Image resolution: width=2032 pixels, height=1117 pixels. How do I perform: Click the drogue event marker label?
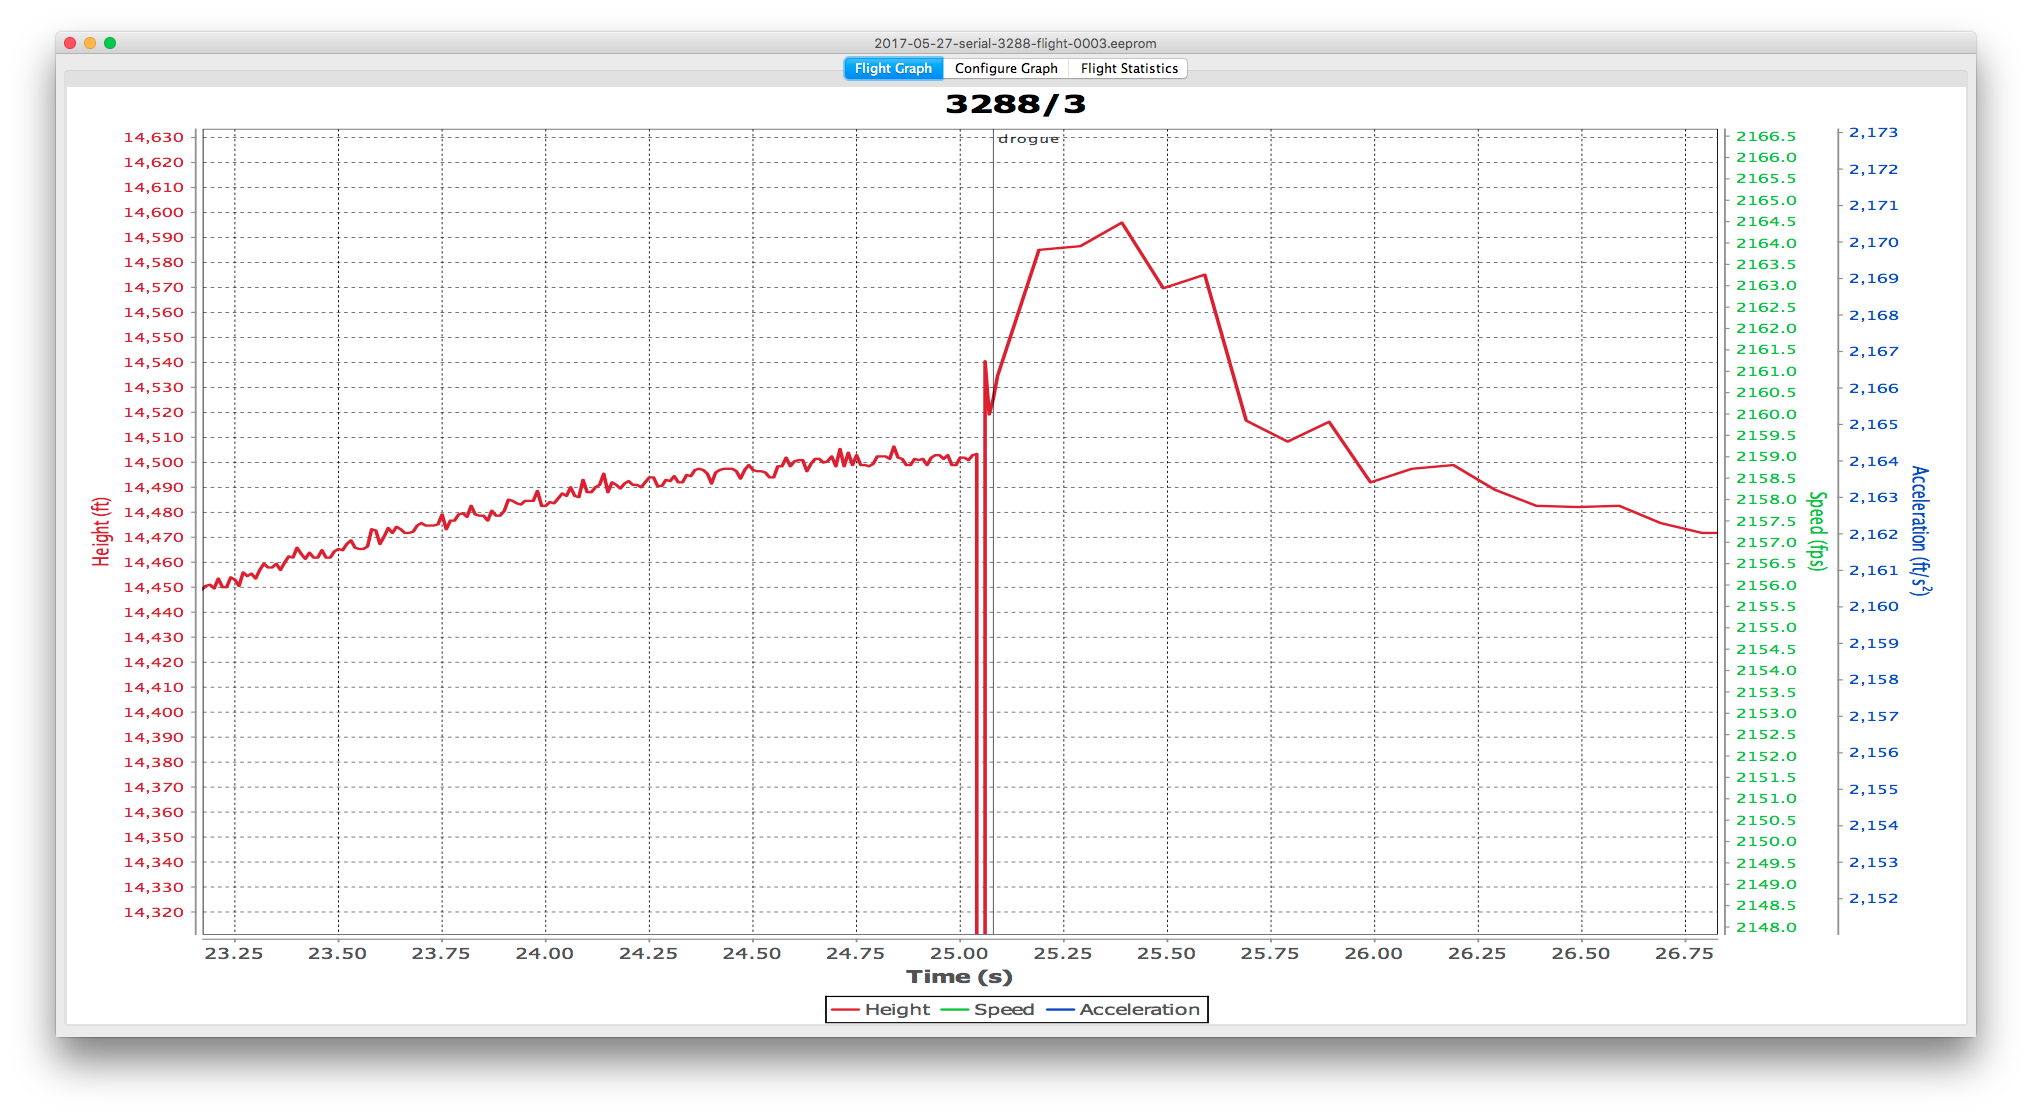[1028, 139]
